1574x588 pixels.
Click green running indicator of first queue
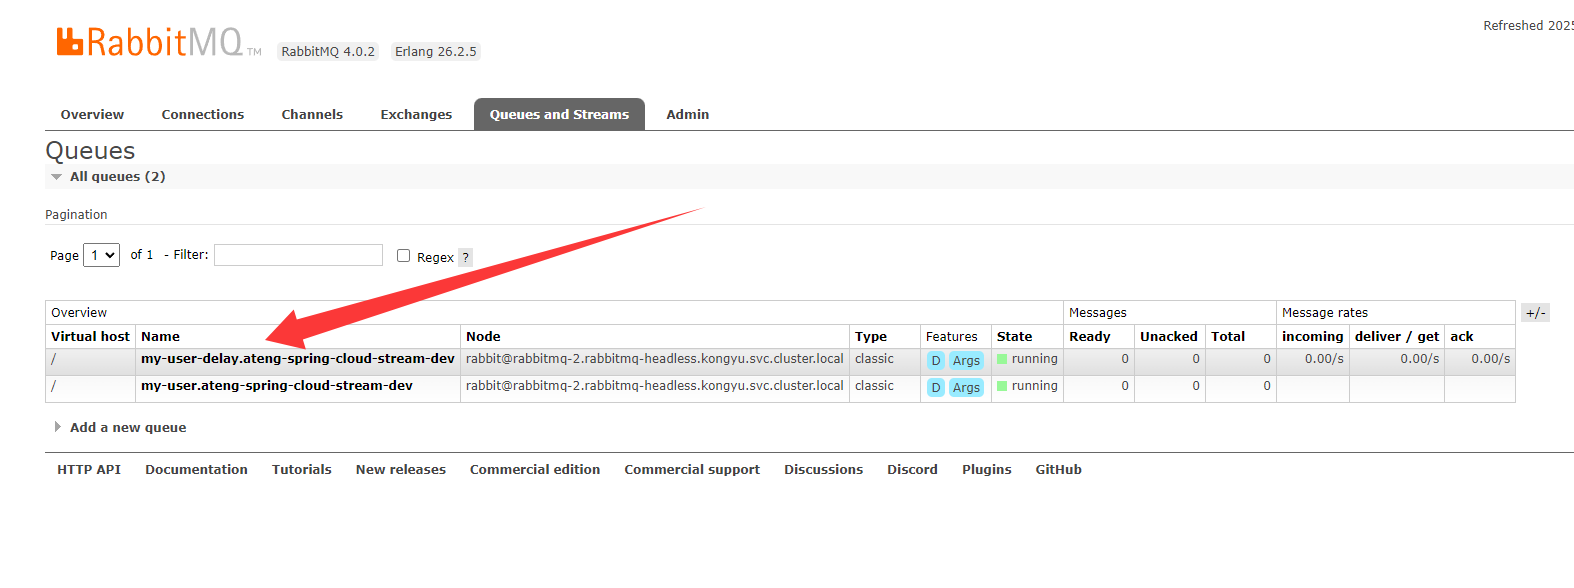[x=1002, y=359]
